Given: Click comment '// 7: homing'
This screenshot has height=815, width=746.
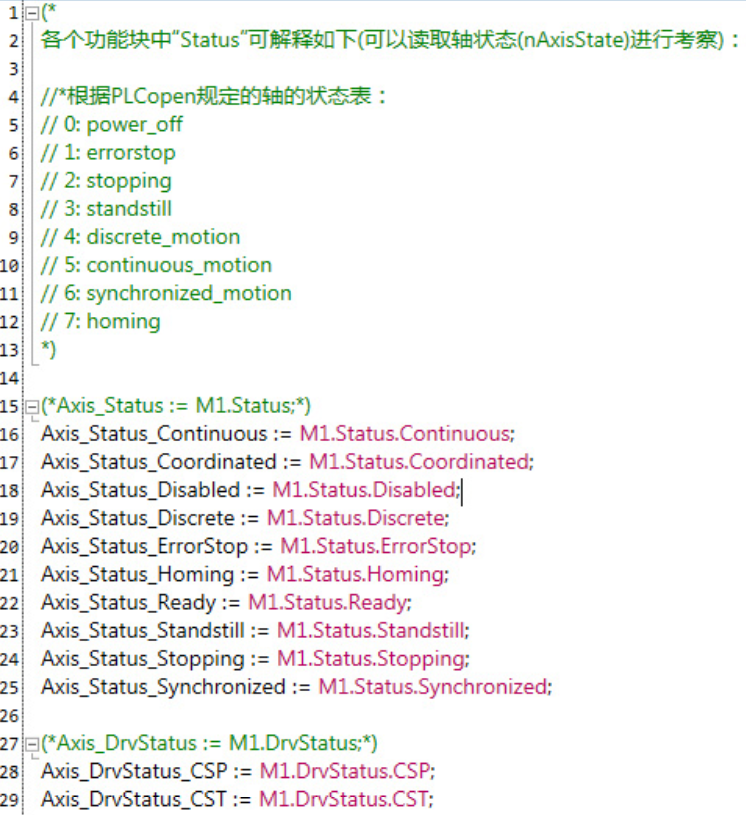Looking at the screenshot, I should [100, 321].
